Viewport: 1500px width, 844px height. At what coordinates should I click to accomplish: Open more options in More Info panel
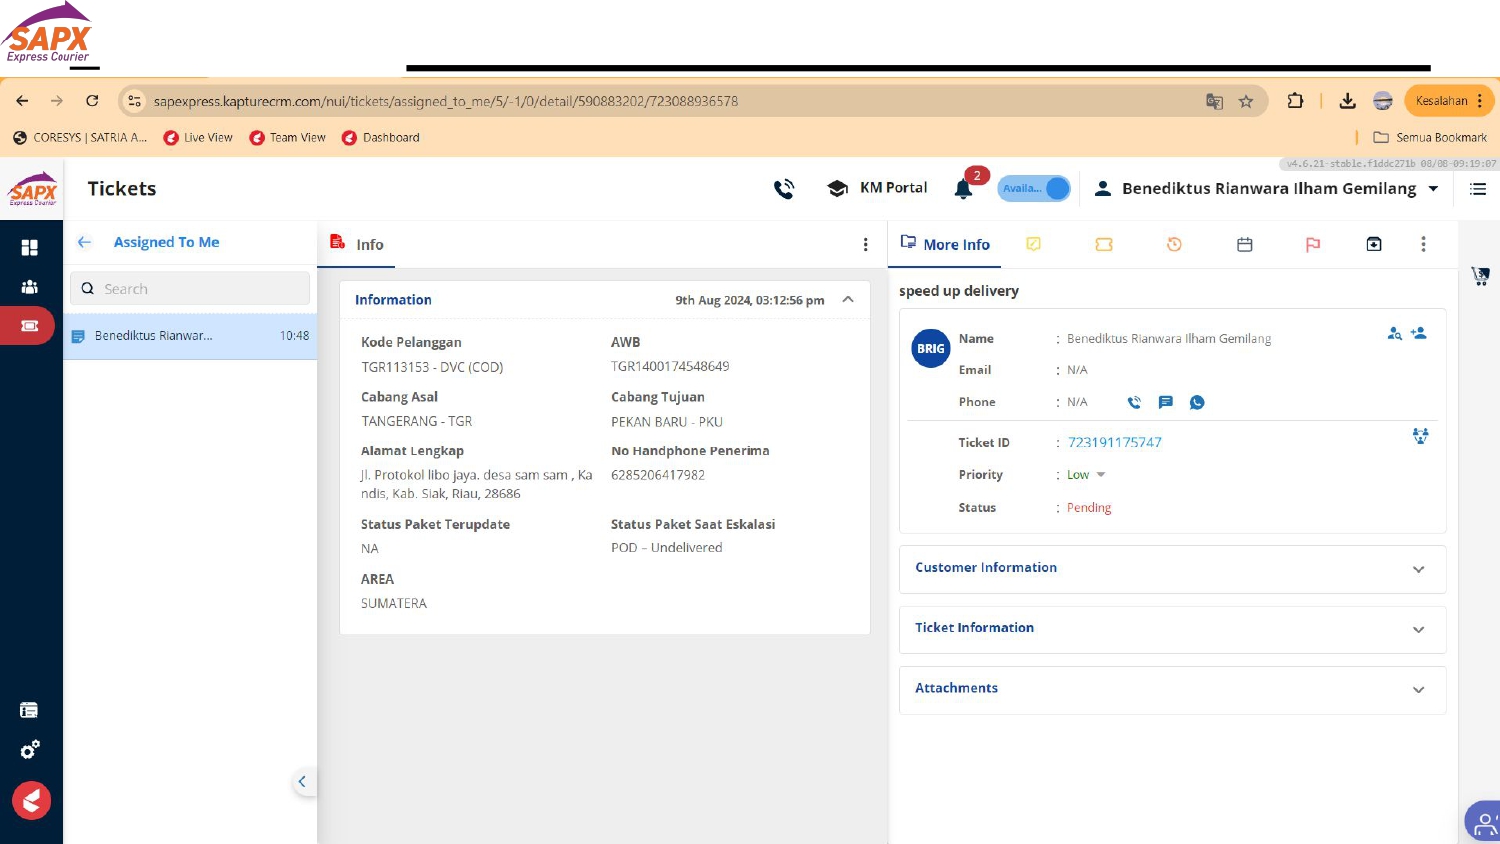click(1423, 244)
